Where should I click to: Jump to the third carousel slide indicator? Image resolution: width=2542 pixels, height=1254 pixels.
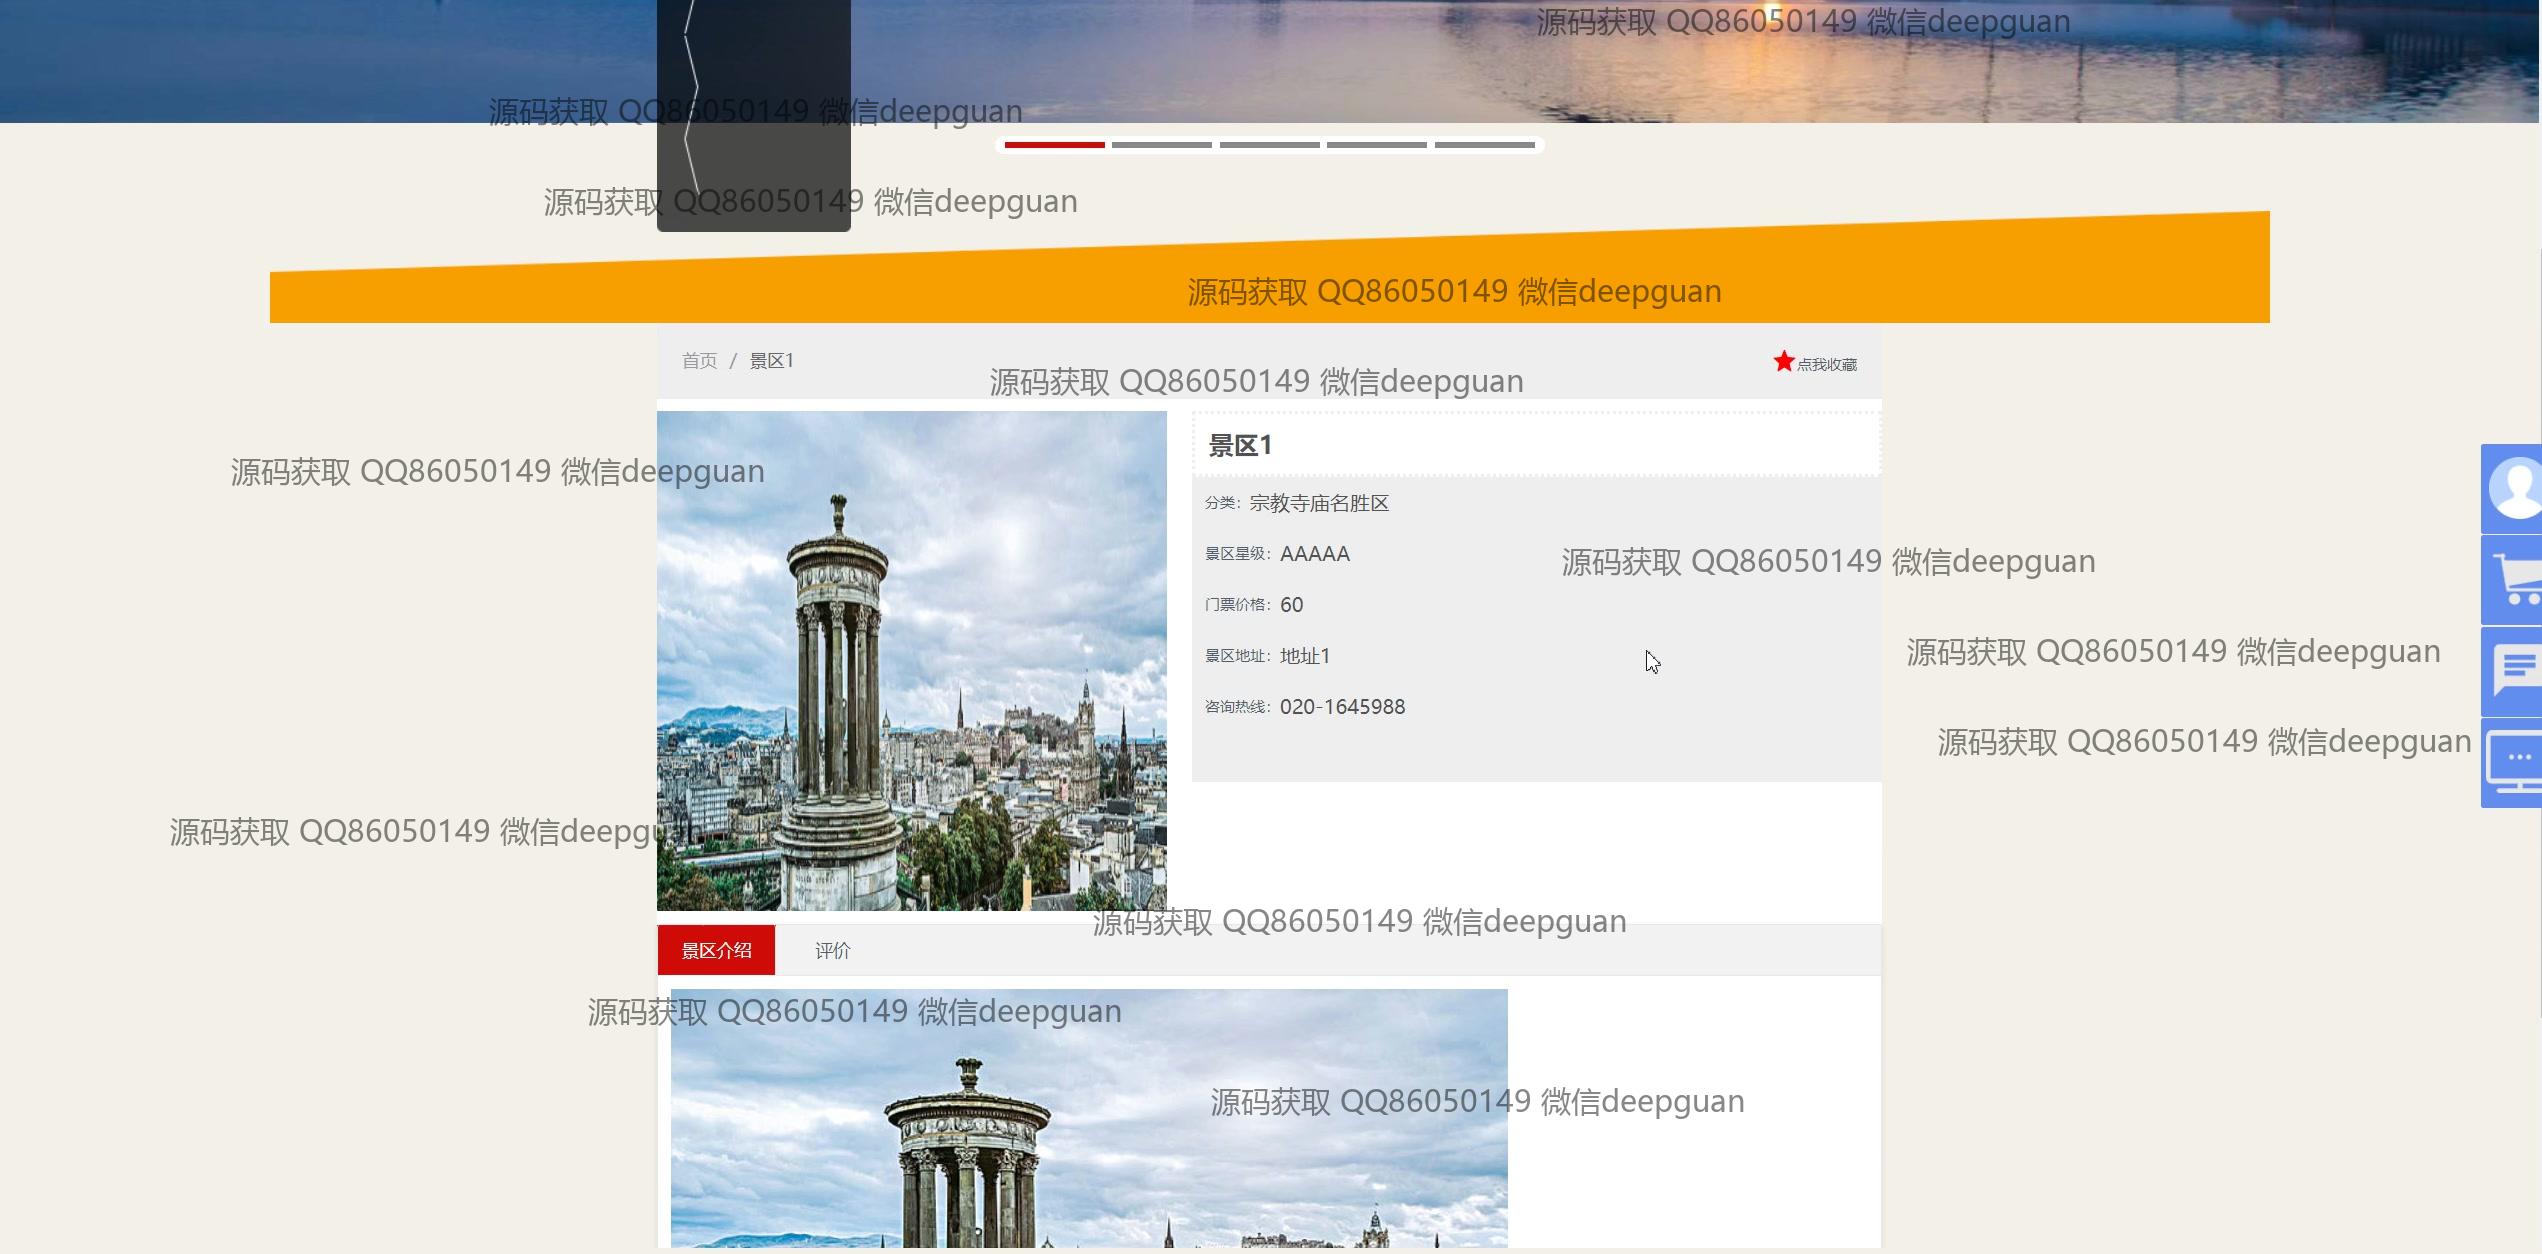coord(1269,145)
